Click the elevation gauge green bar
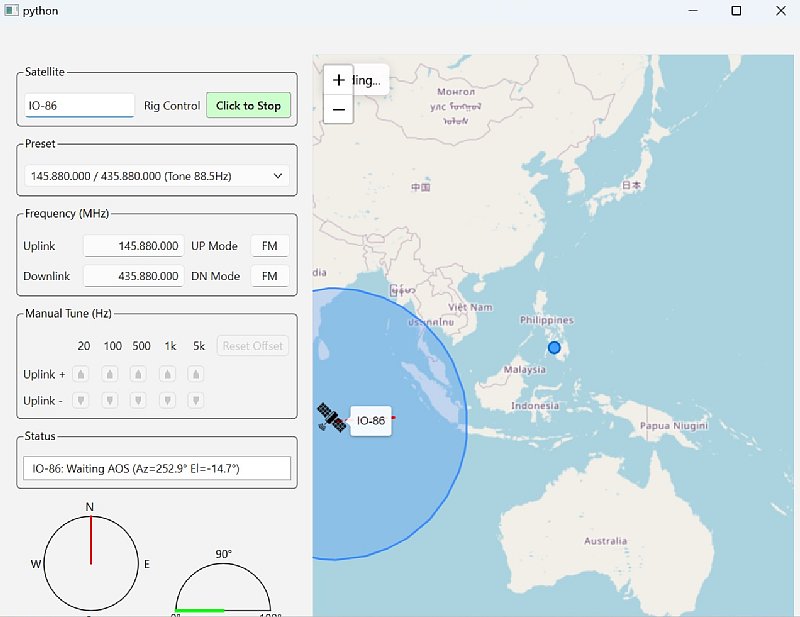The height and width of the screenshot is (617, 800). [200, 609]
